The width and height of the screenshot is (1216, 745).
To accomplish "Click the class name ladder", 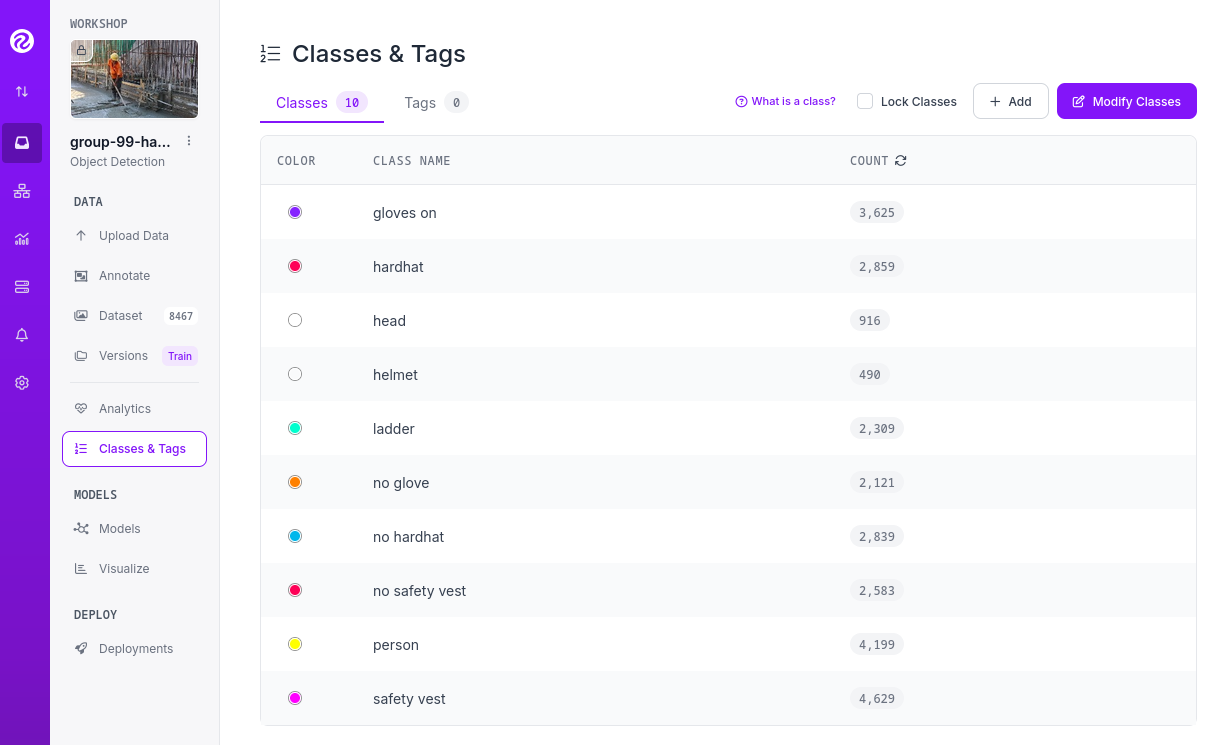I will pos(394,429).
